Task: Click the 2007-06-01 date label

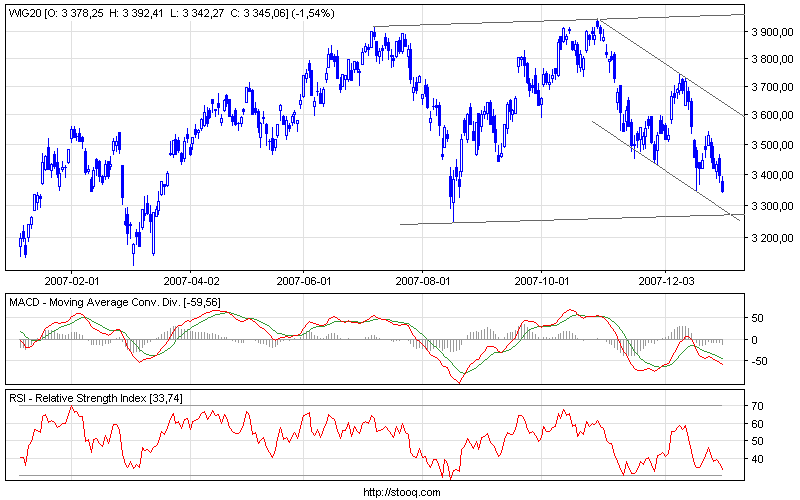Action: 304,281
